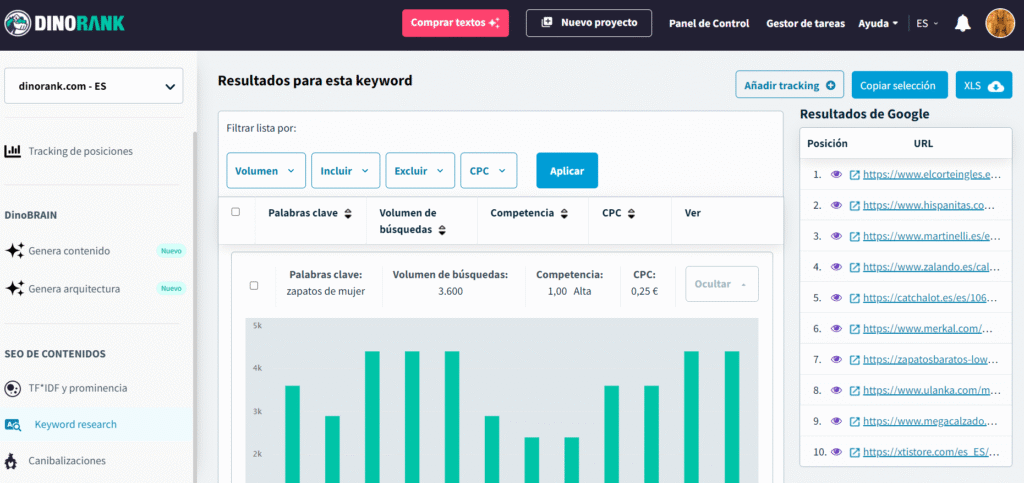Click the 3.600 search volume value
The width and height of the screenshot is (1024, 483).
[x=451, y=292]
